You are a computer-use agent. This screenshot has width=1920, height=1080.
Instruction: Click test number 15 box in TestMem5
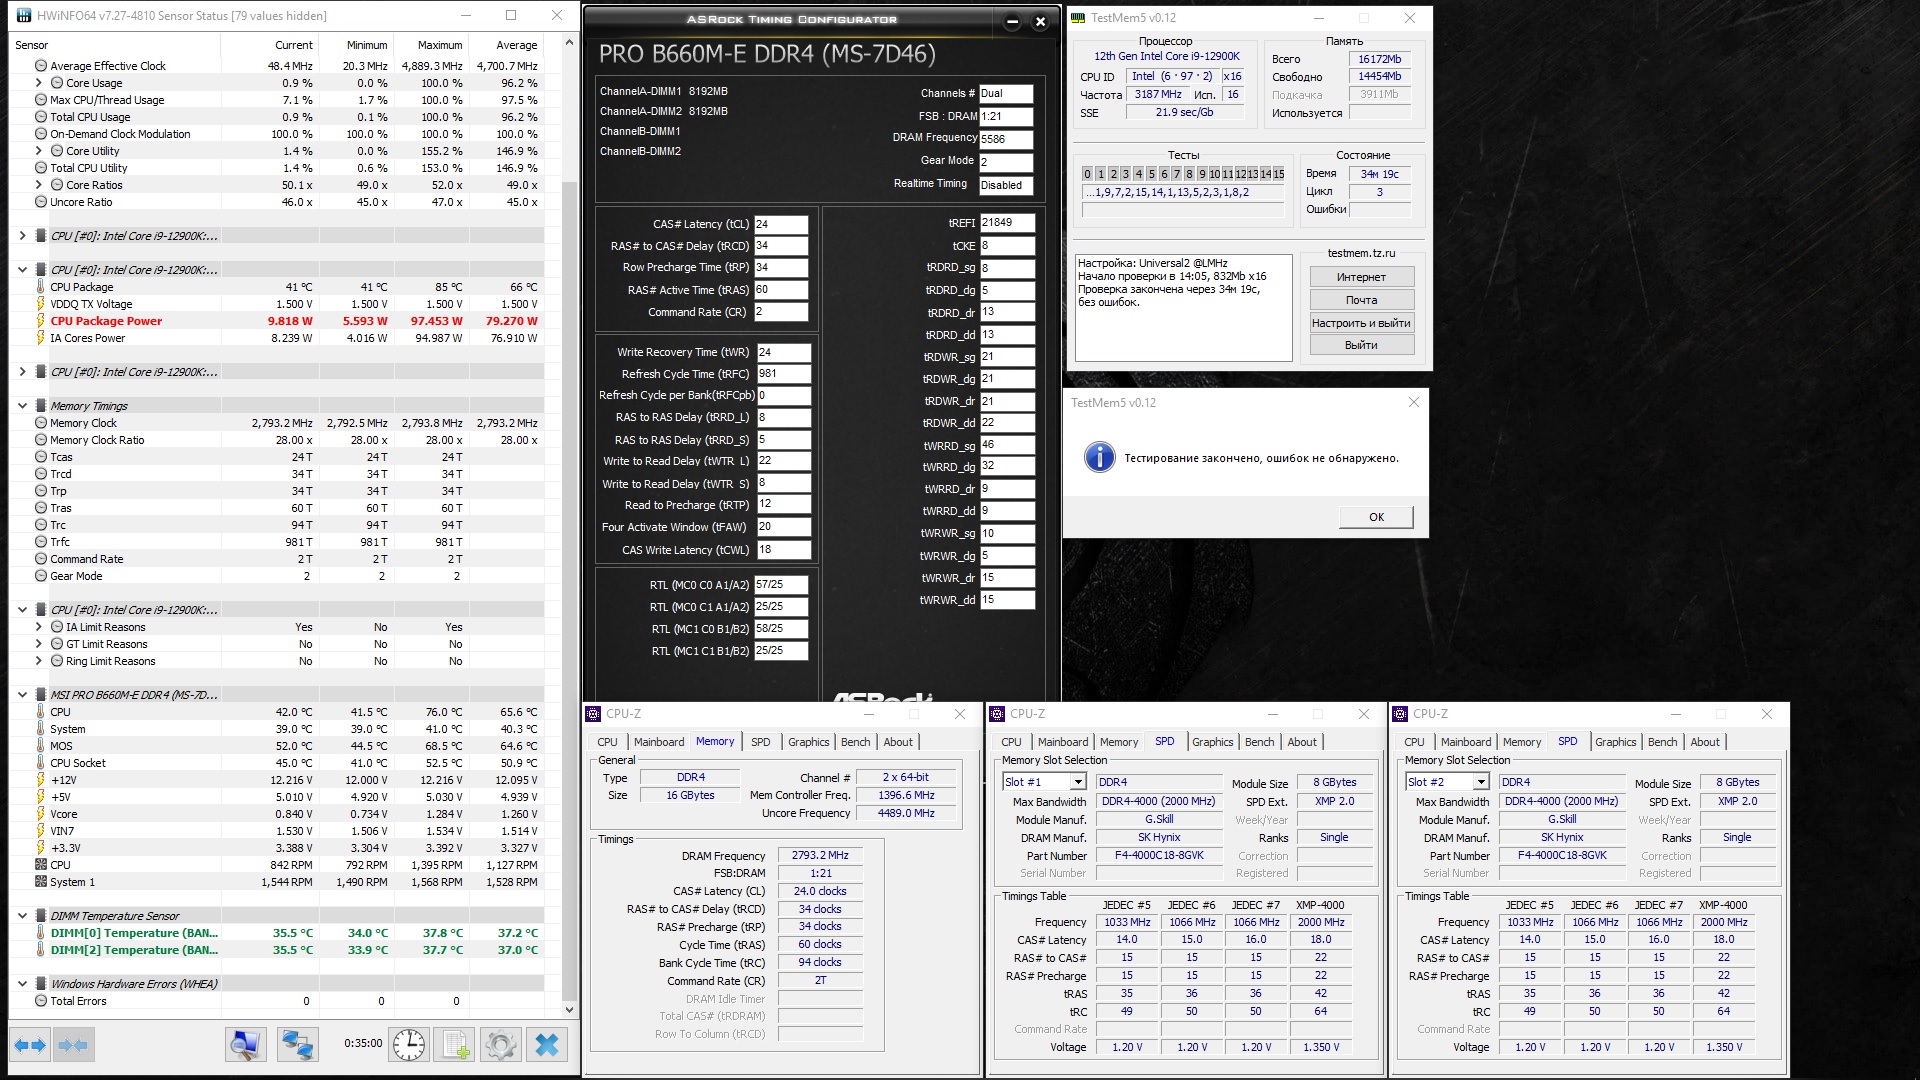click(1279, 174)
